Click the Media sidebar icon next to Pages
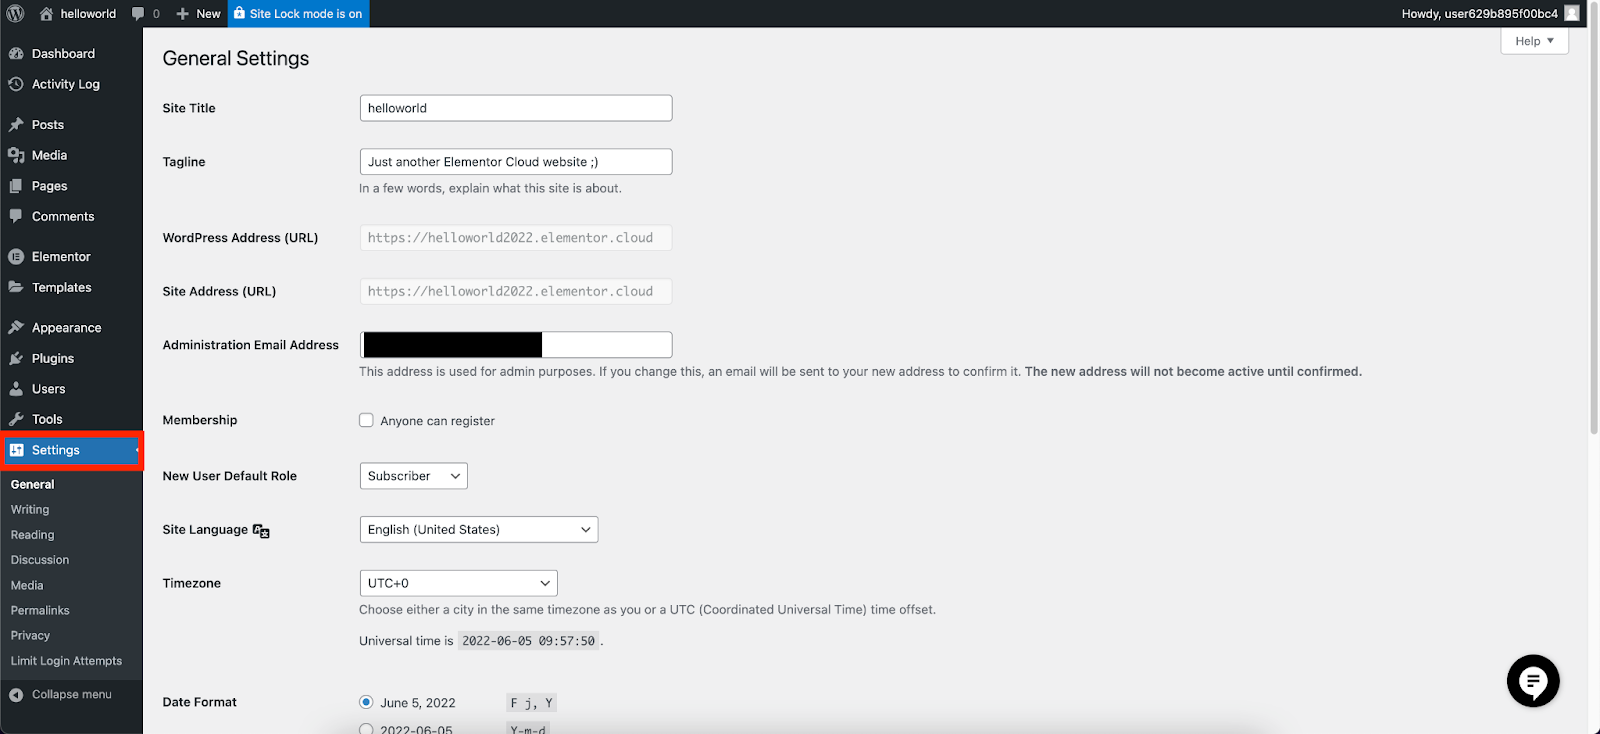Screen dimensions: 1600x734 click(16, 155)
